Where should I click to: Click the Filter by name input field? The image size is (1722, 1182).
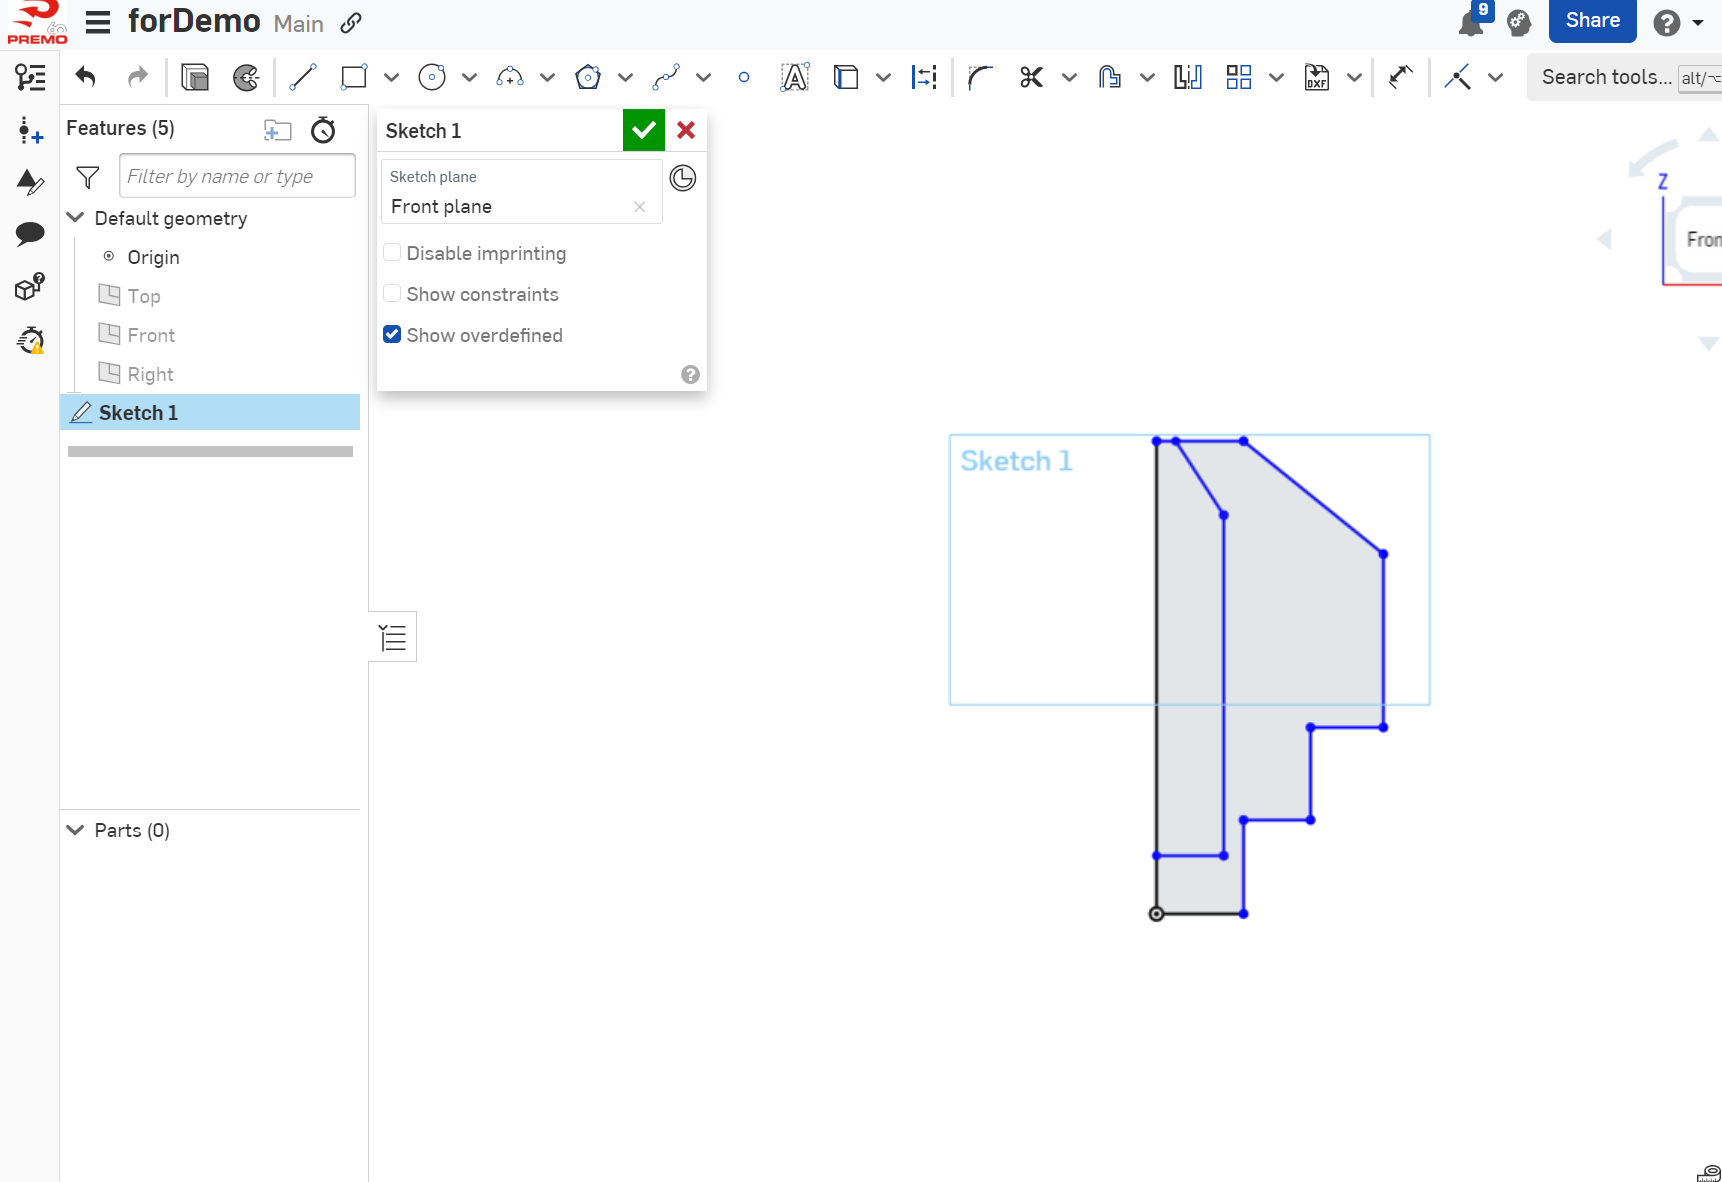tap(237, 176)
